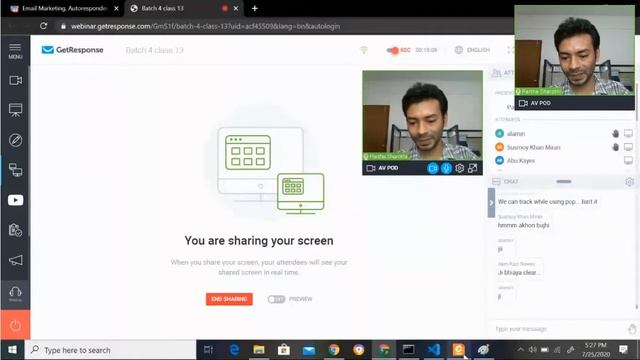Open the presentation board icon in sidebar
This screenshot has width=640, height=360.
(x=16, y=110)
